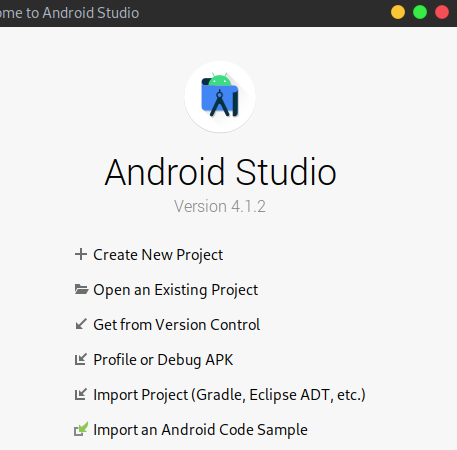Click the Welcome to Android Studio window title

69,13
